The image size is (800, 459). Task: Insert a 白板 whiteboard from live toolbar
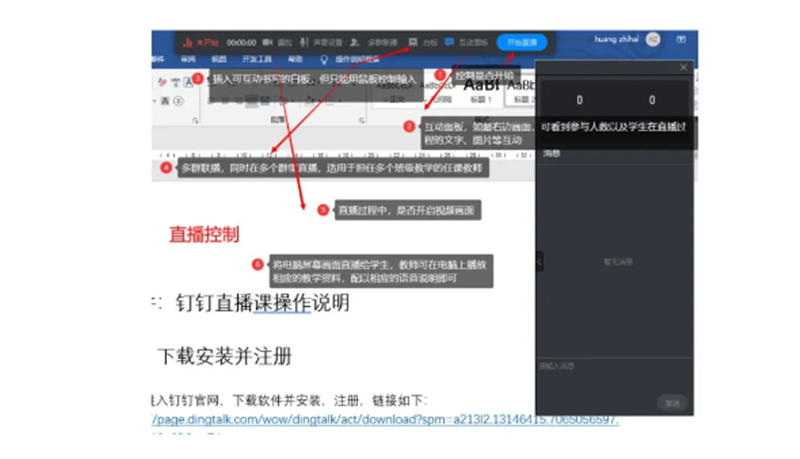coord(423,42)
